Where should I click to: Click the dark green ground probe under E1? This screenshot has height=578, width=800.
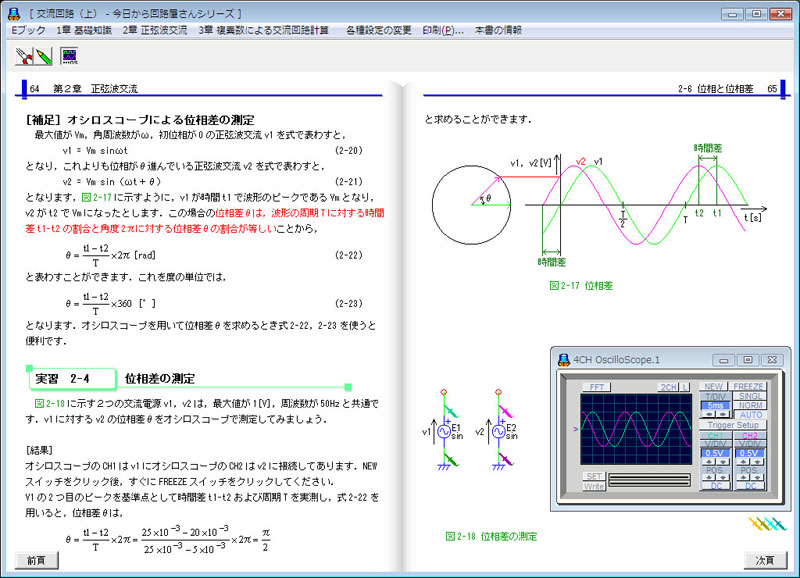click(x=451, y=459)
